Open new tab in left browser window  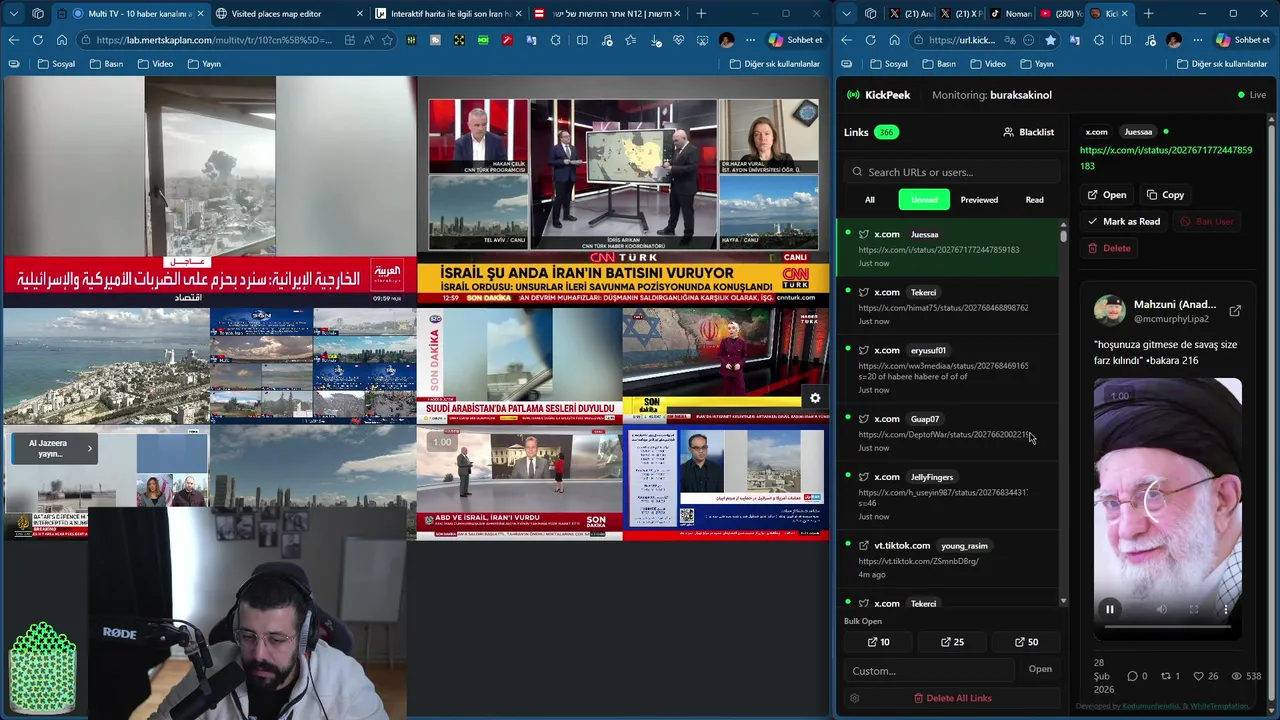[x=701, y=14]
